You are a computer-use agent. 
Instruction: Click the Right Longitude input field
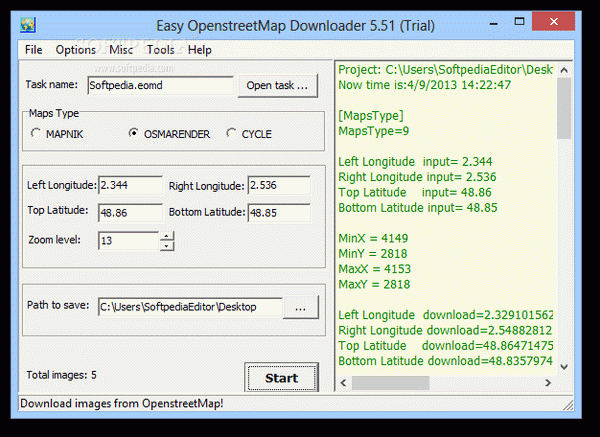[279, 185]
